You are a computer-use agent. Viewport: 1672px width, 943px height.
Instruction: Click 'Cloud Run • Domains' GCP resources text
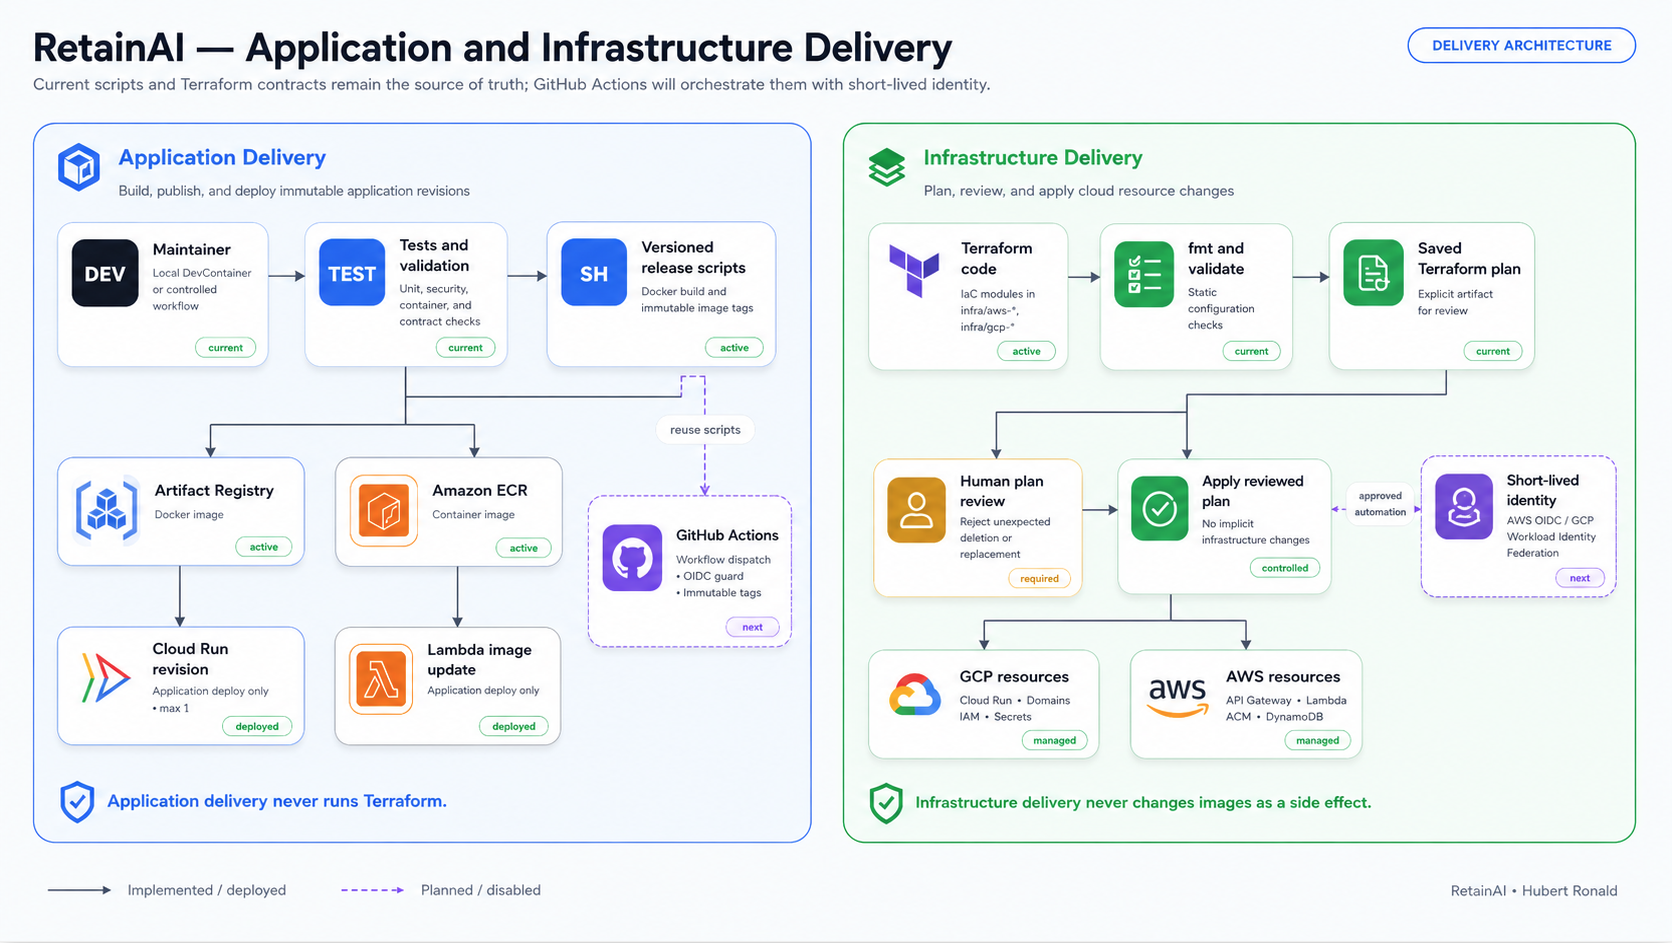pyautogui.click(x=1015, y=700)
